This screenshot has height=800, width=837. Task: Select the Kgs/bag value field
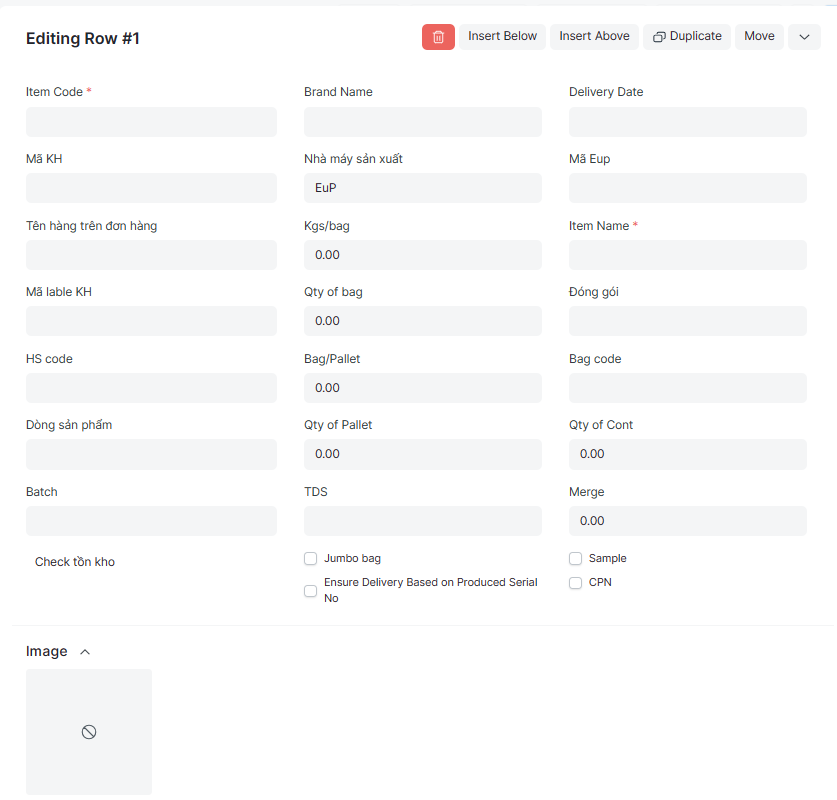422,255
